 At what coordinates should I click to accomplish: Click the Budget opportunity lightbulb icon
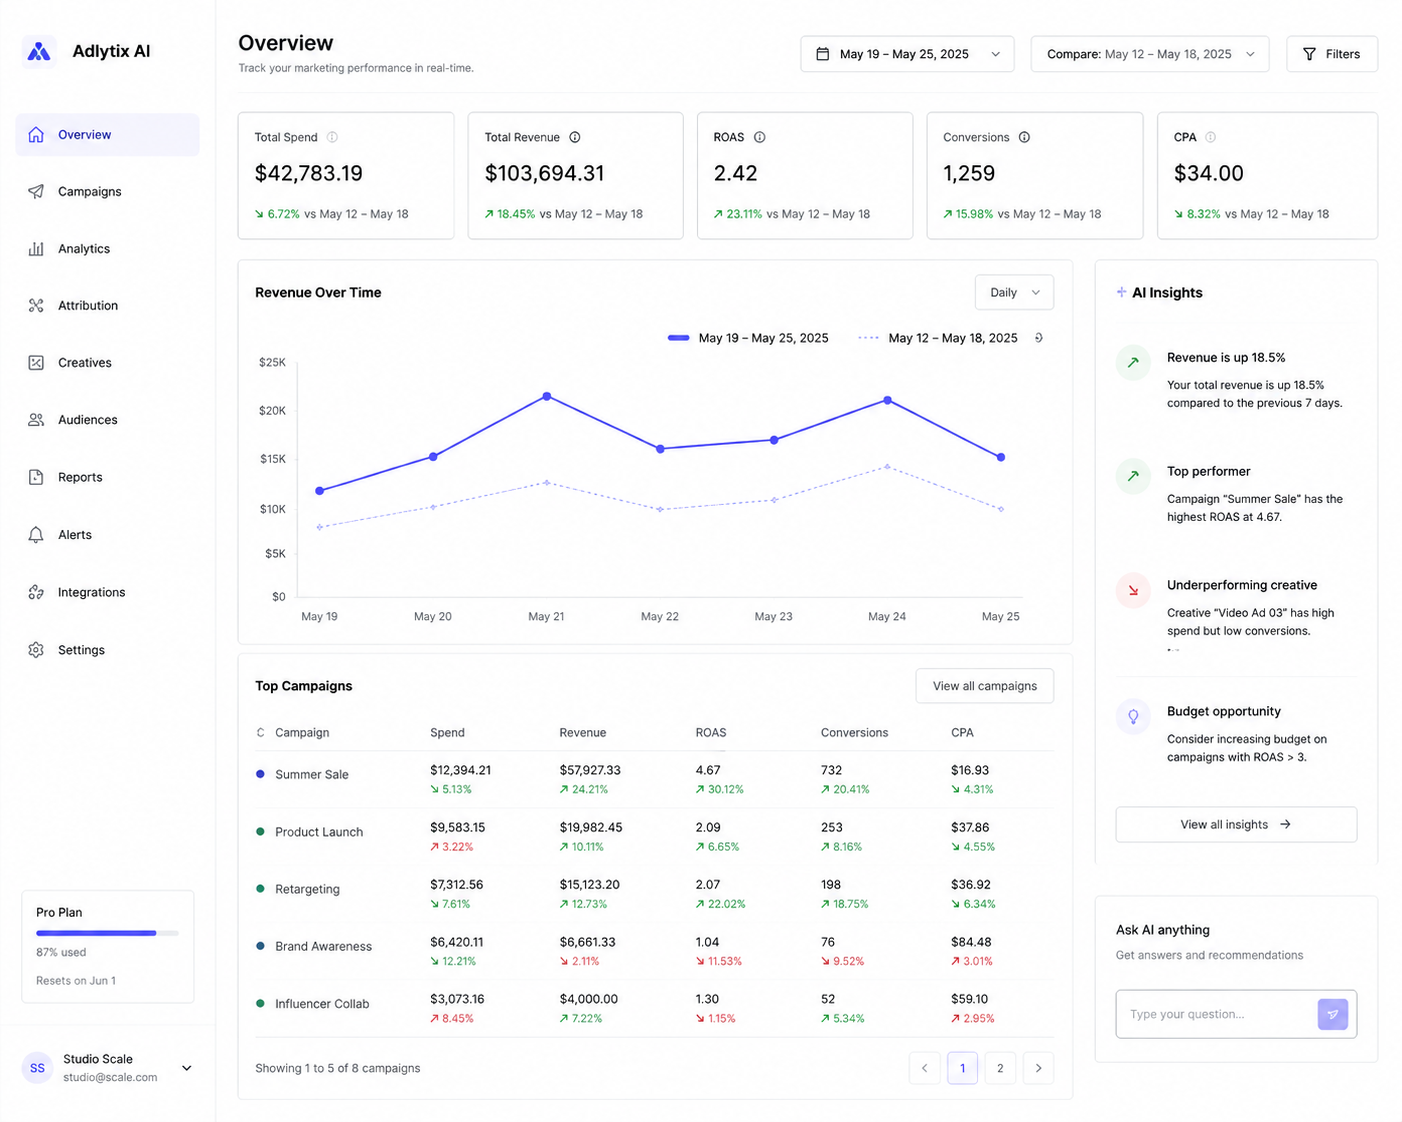[x=1133, y=716]
